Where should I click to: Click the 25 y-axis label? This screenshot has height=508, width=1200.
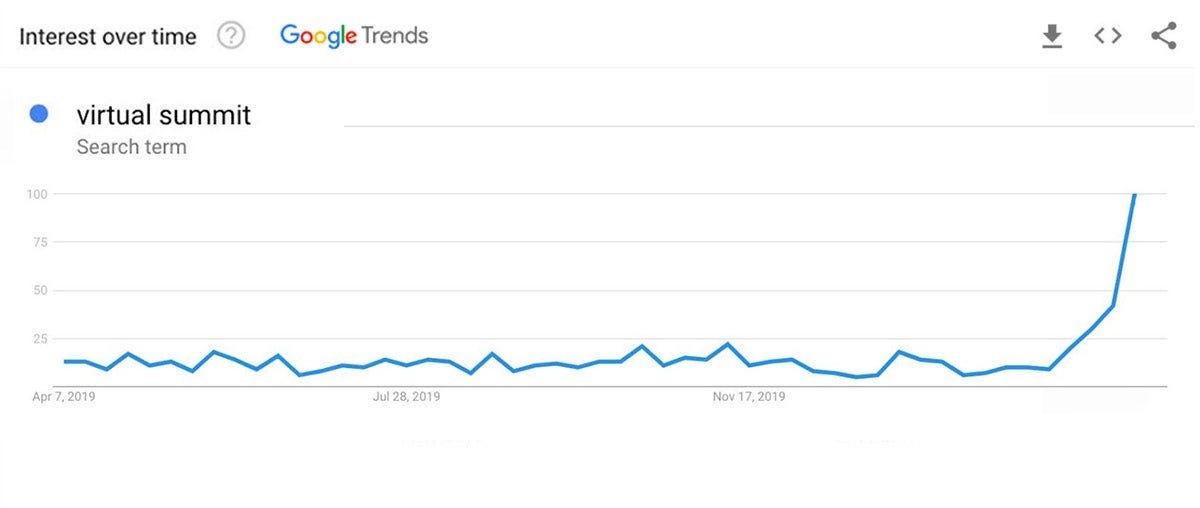[40, 339]
